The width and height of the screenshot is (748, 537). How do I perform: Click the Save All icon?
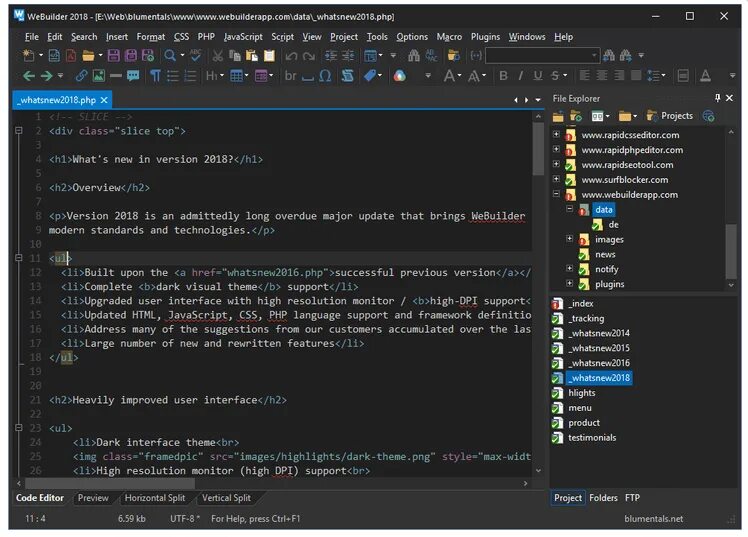[x=130, y=56]
